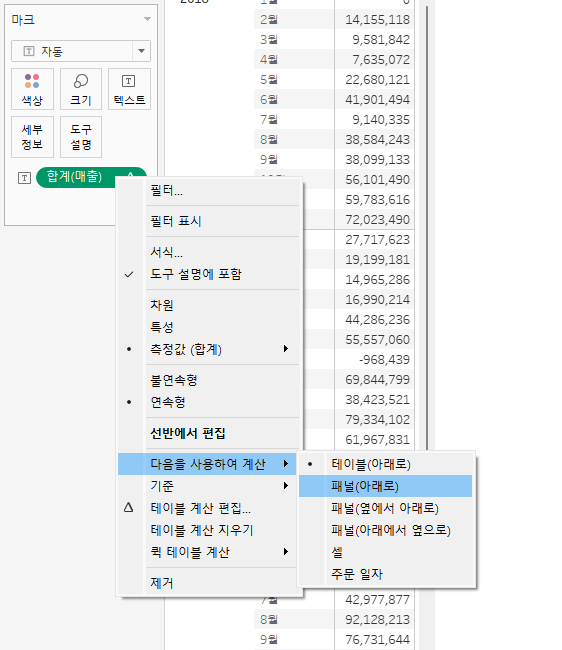The image size is (562, 650).
Task: Click the value 72,023,490
Action: click(377, 219)
